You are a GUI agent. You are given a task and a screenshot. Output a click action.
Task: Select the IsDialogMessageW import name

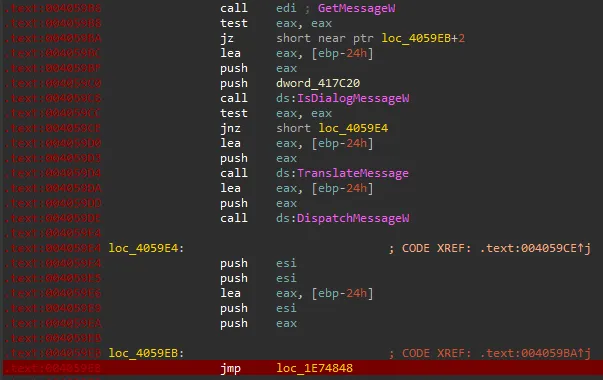coord(353,98)
